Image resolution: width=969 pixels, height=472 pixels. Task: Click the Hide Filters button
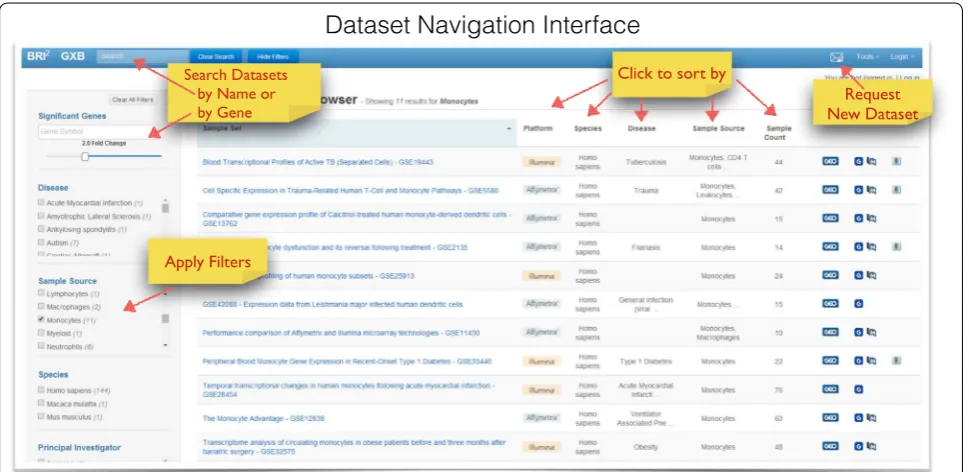273,57
